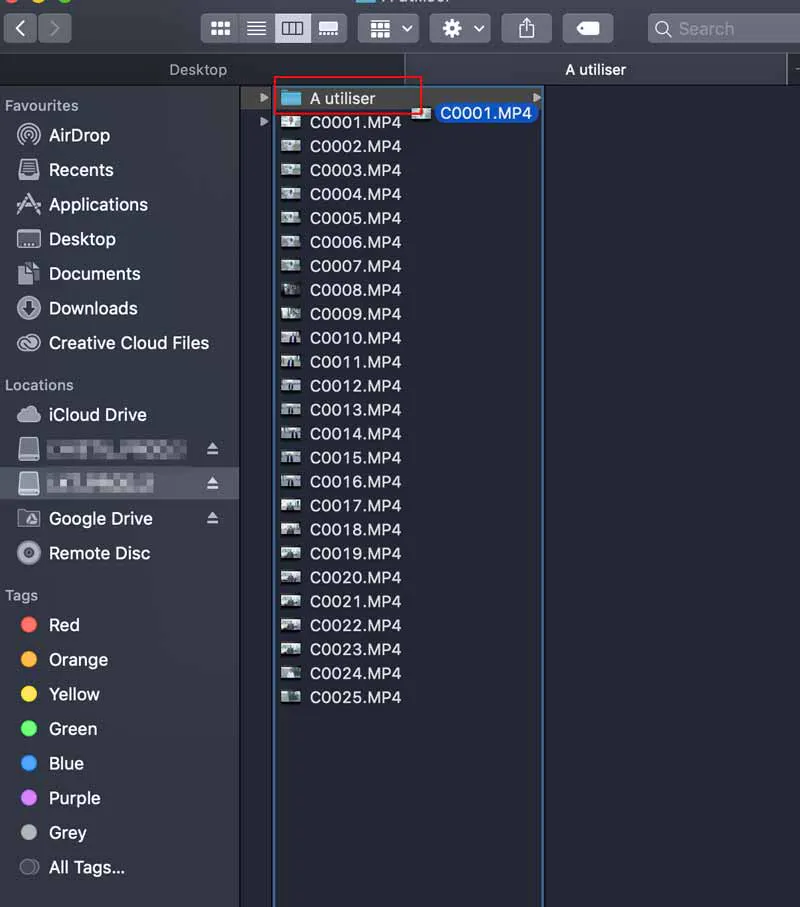Click the Search field
Screen dimensions: 800x907
(x=724, y=29)
